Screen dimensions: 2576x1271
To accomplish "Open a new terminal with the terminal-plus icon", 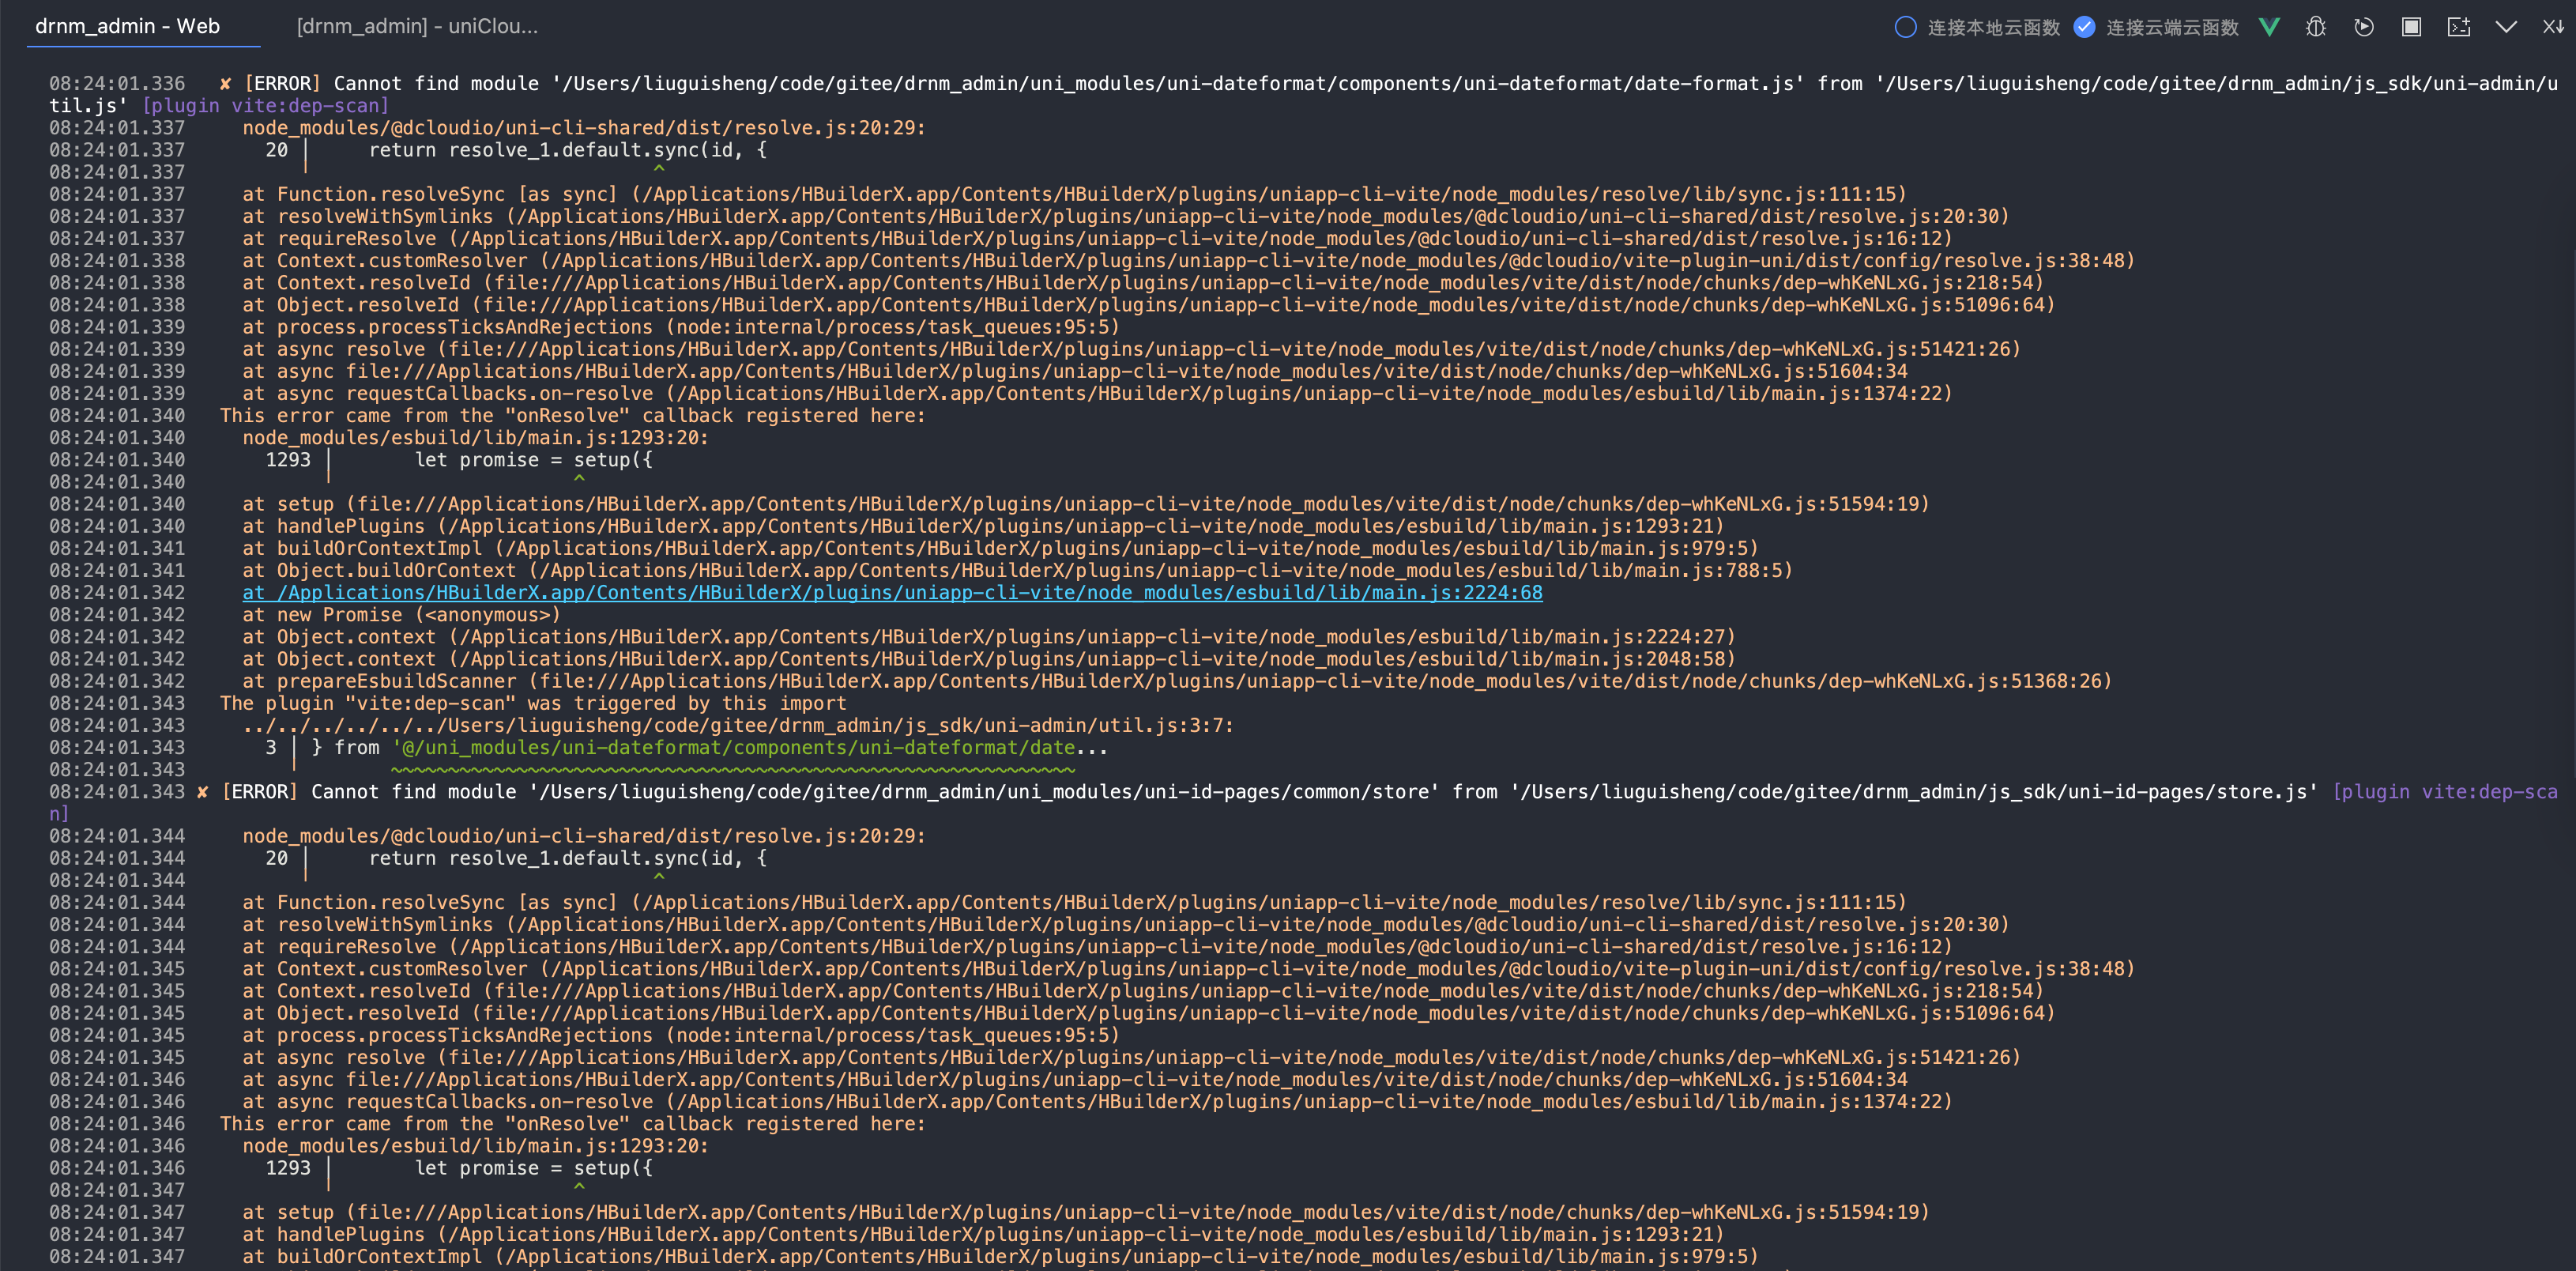I will [x=2459, y=27].
